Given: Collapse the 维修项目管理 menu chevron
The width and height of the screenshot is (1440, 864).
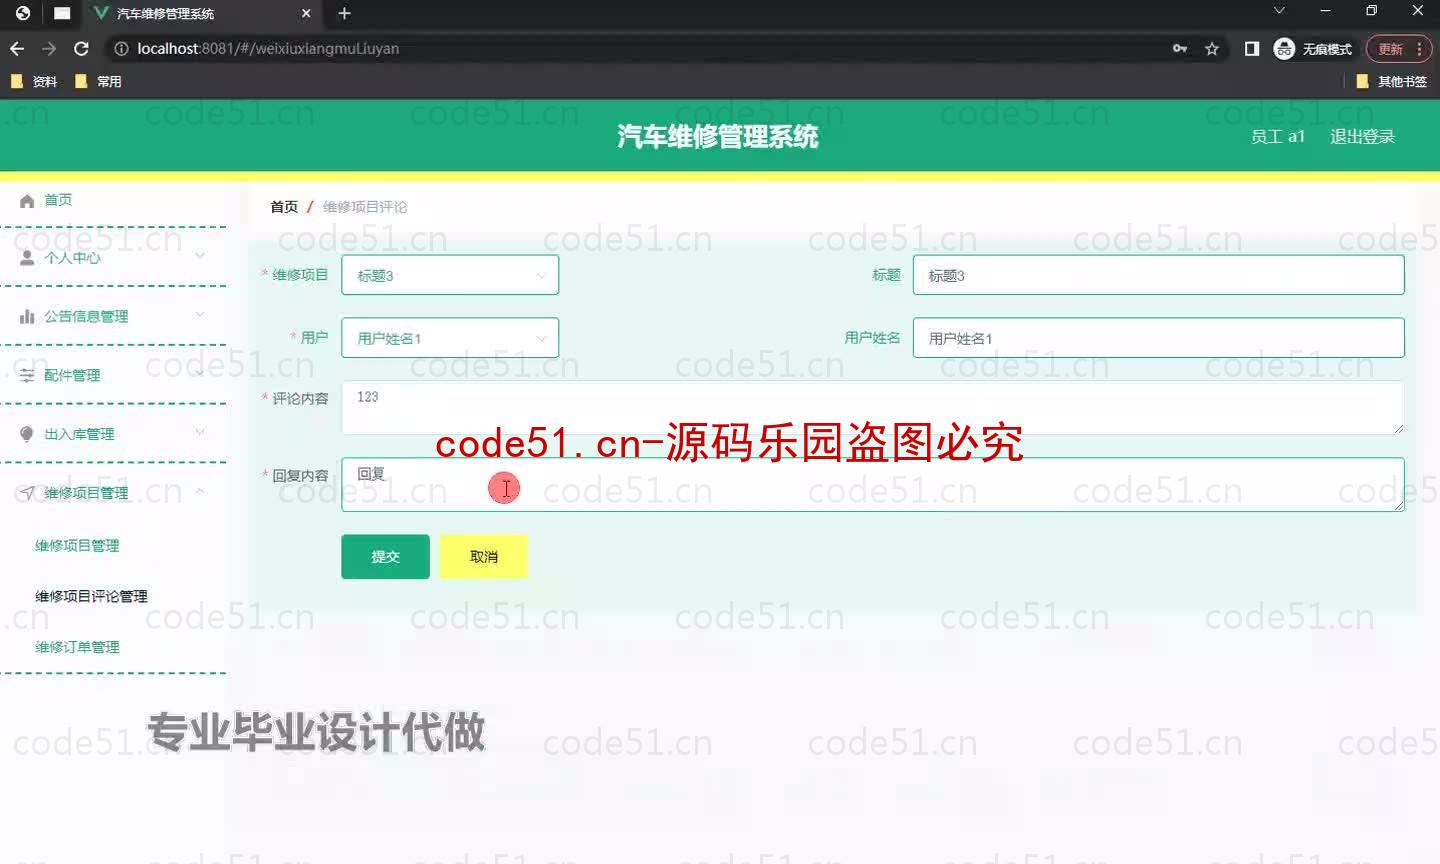Looking at the screenshot, I should [x=200, y=491].
